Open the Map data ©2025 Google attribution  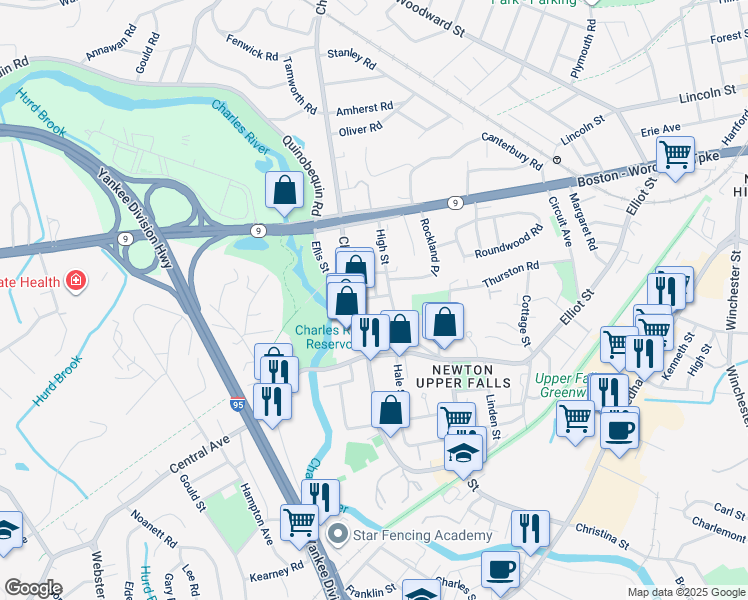686,593
